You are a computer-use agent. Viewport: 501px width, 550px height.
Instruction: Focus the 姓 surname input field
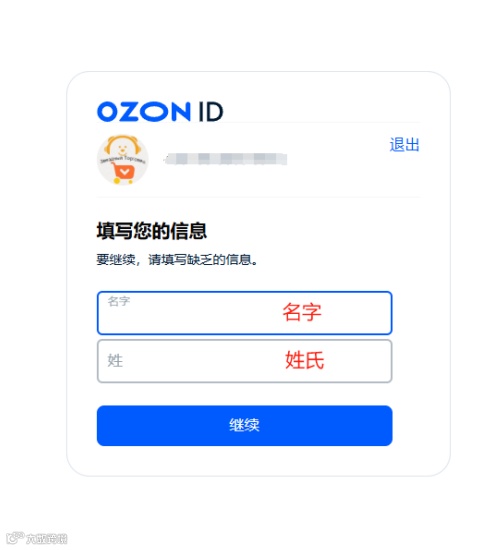coord(245,361)
